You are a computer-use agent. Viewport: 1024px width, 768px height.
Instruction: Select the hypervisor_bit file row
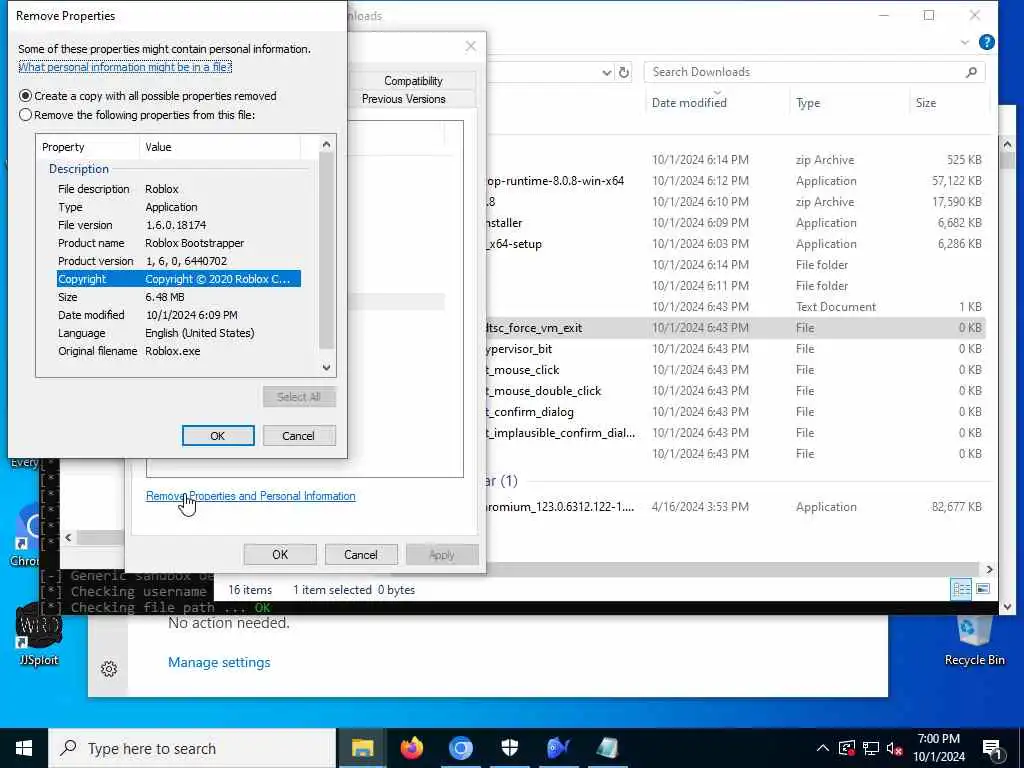(x=735, y=349)
